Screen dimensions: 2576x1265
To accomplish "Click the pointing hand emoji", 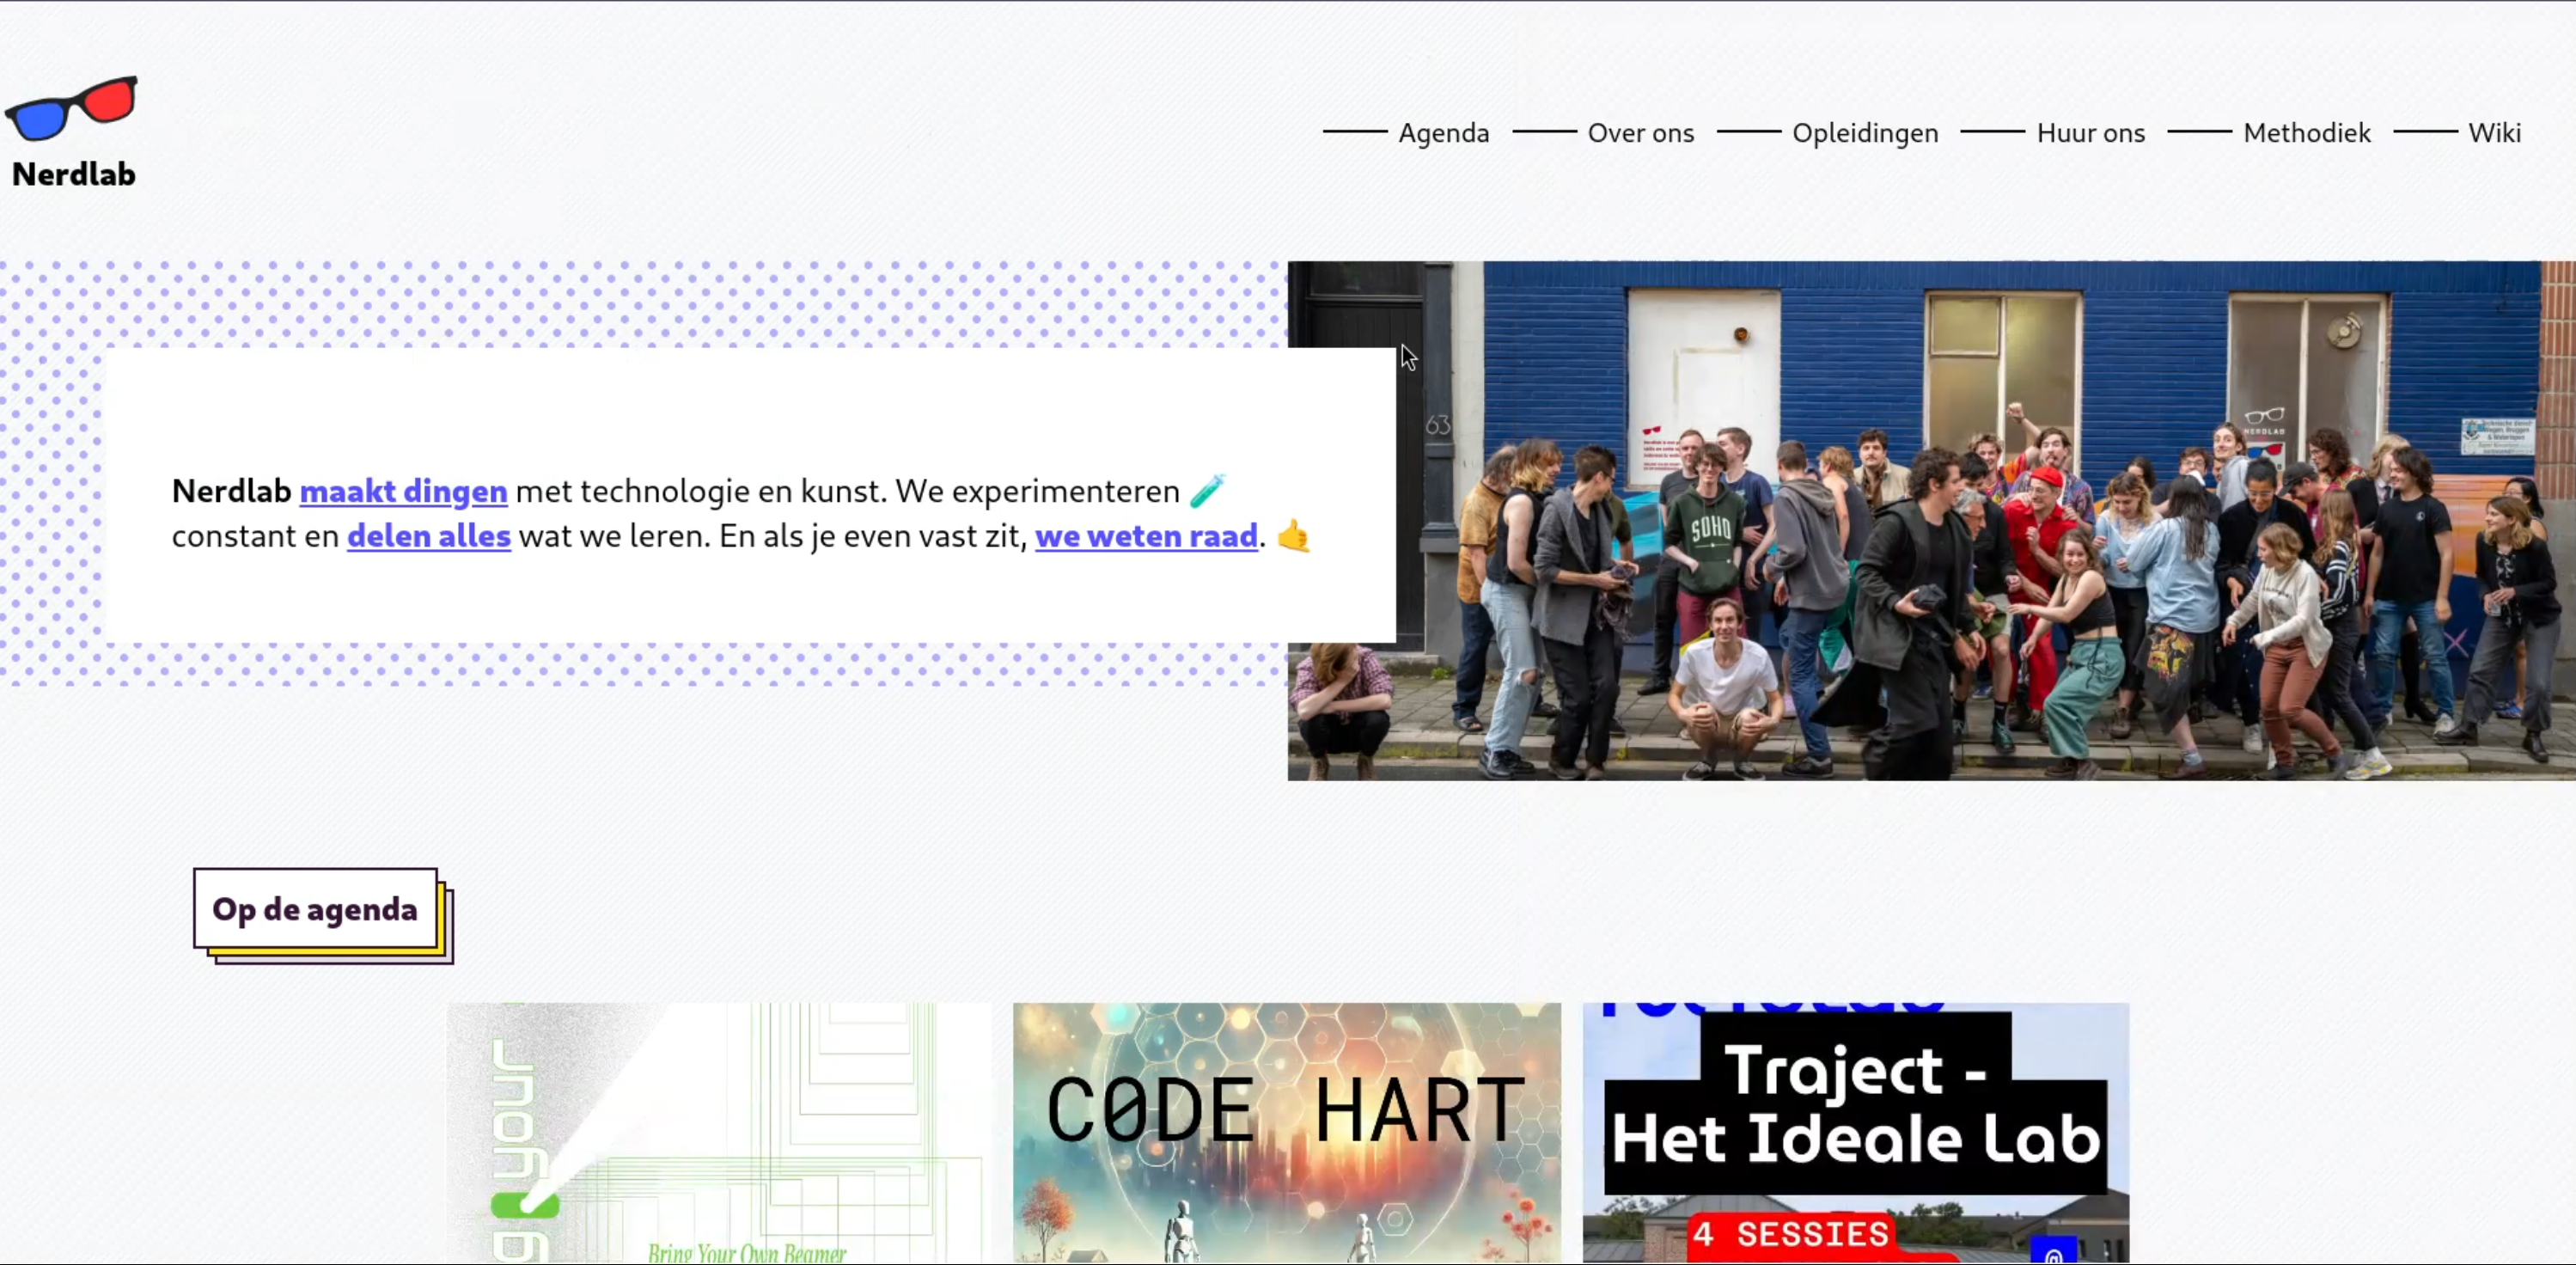I will pos(1294,536).
